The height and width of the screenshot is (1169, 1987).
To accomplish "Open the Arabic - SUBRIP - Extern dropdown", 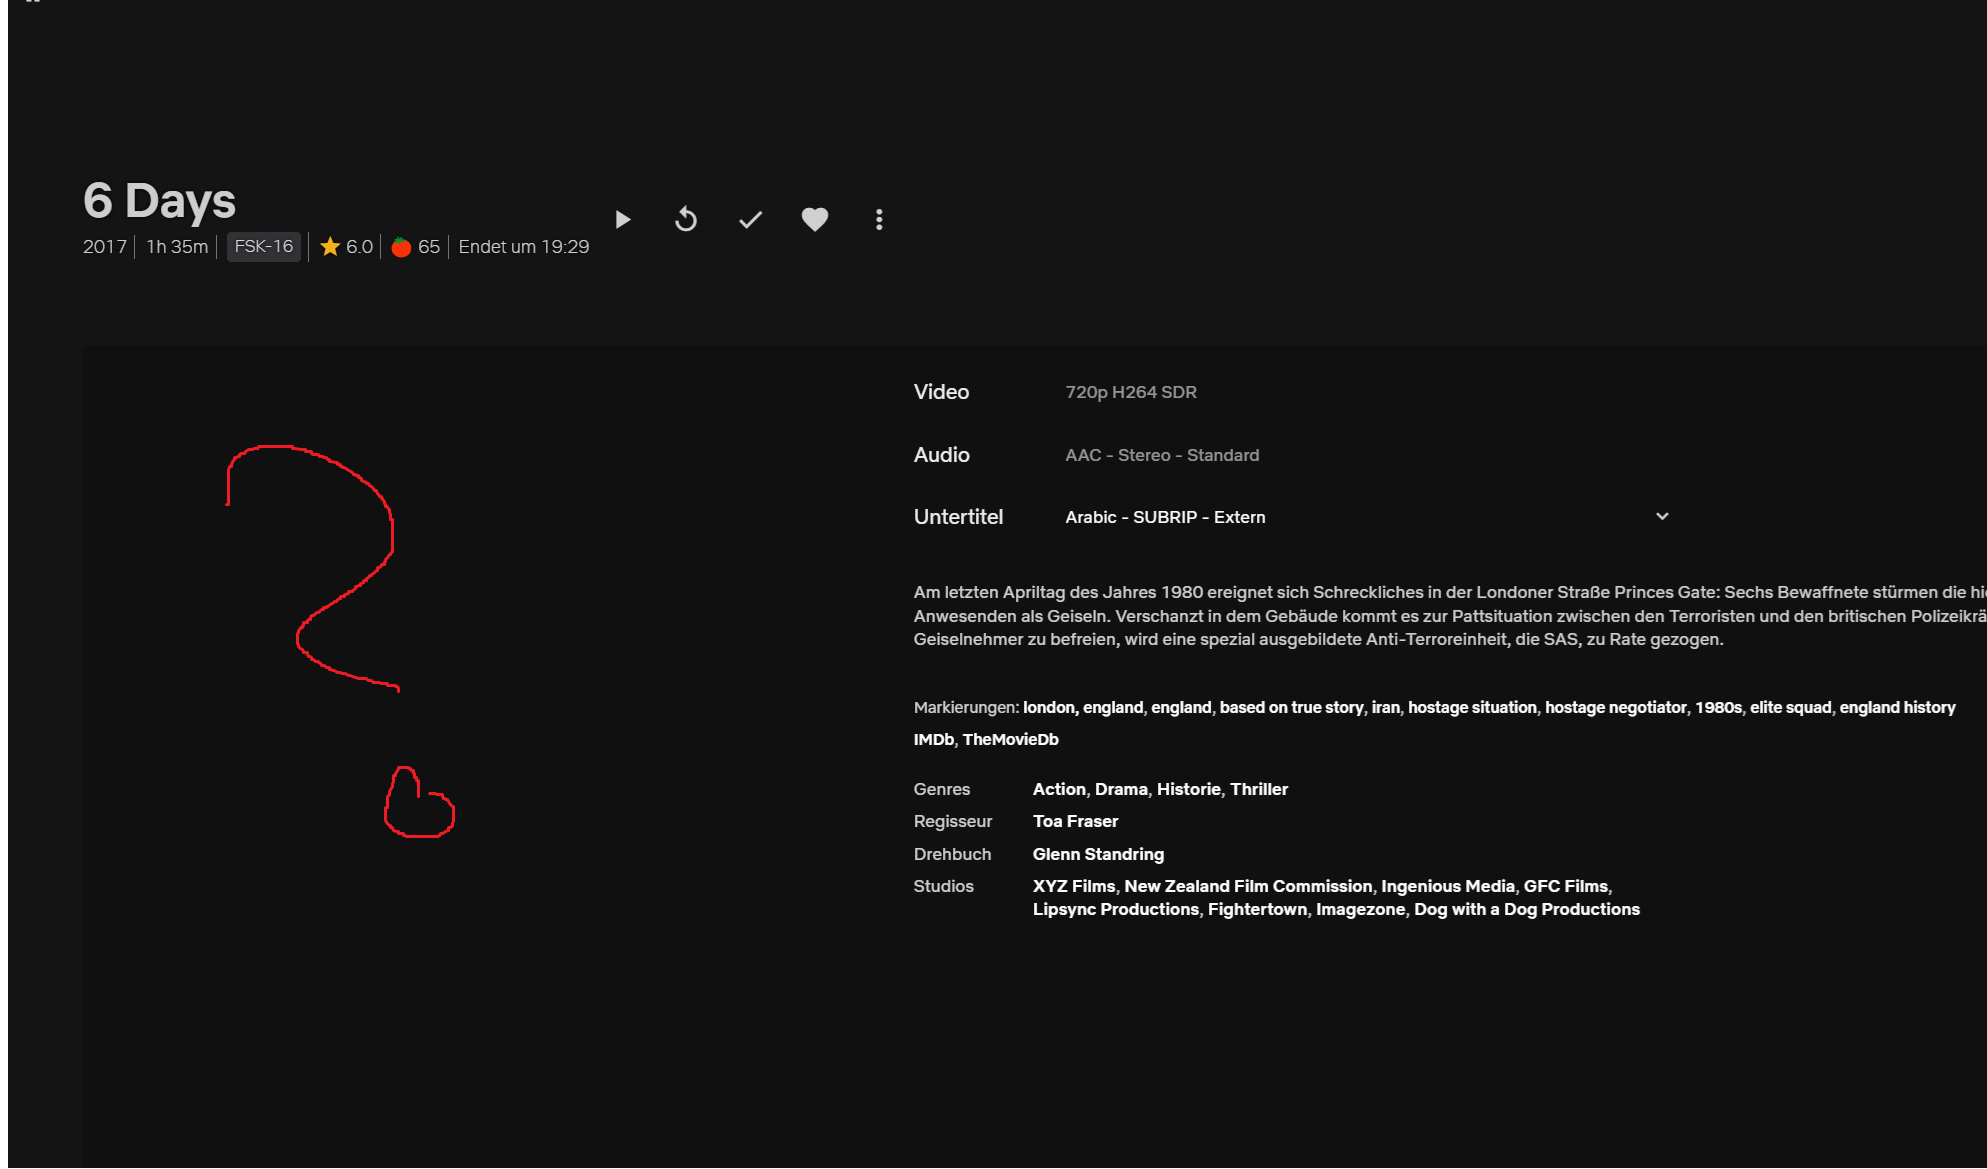I will point(1165,517).
